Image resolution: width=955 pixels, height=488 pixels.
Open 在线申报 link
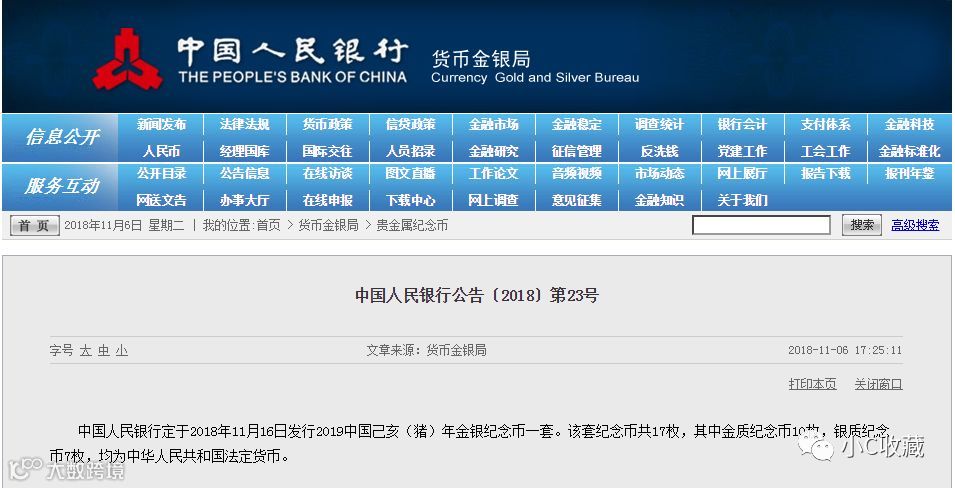pyautogui.click(x=327, y=200)
